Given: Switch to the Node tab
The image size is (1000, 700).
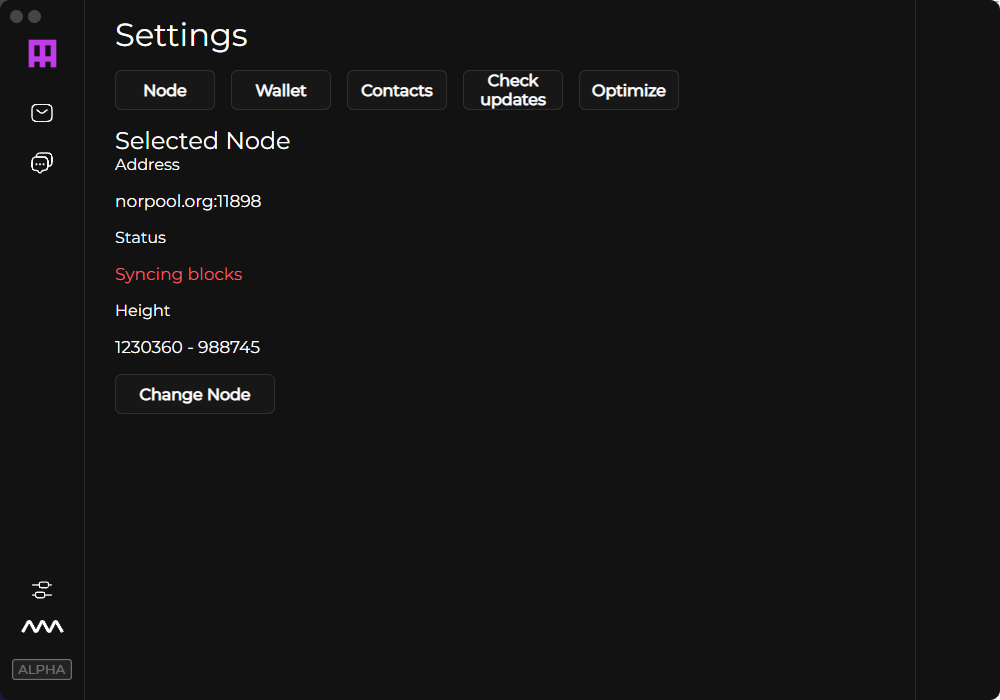Looking at the screenshot, I should (164, 90).
